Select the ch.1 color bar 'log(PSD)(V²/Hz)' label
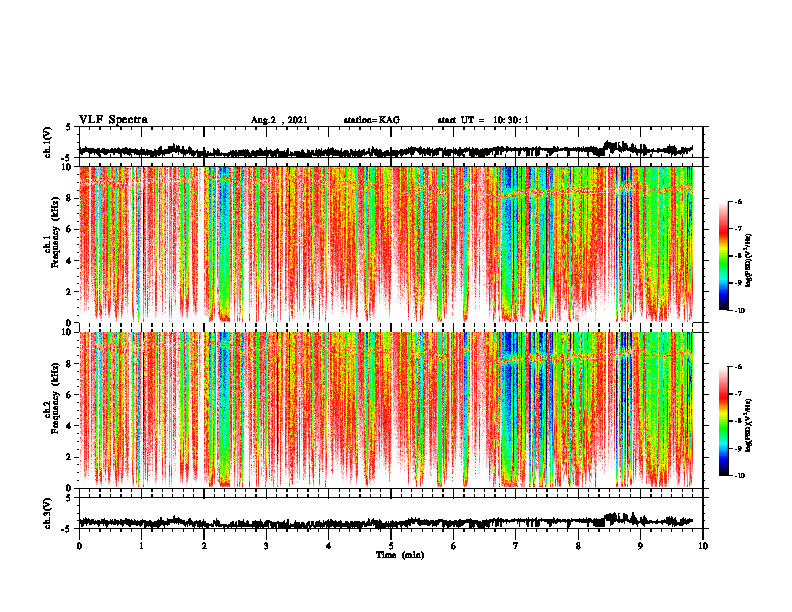The image size is (792, 612). (x=749, y=261)
